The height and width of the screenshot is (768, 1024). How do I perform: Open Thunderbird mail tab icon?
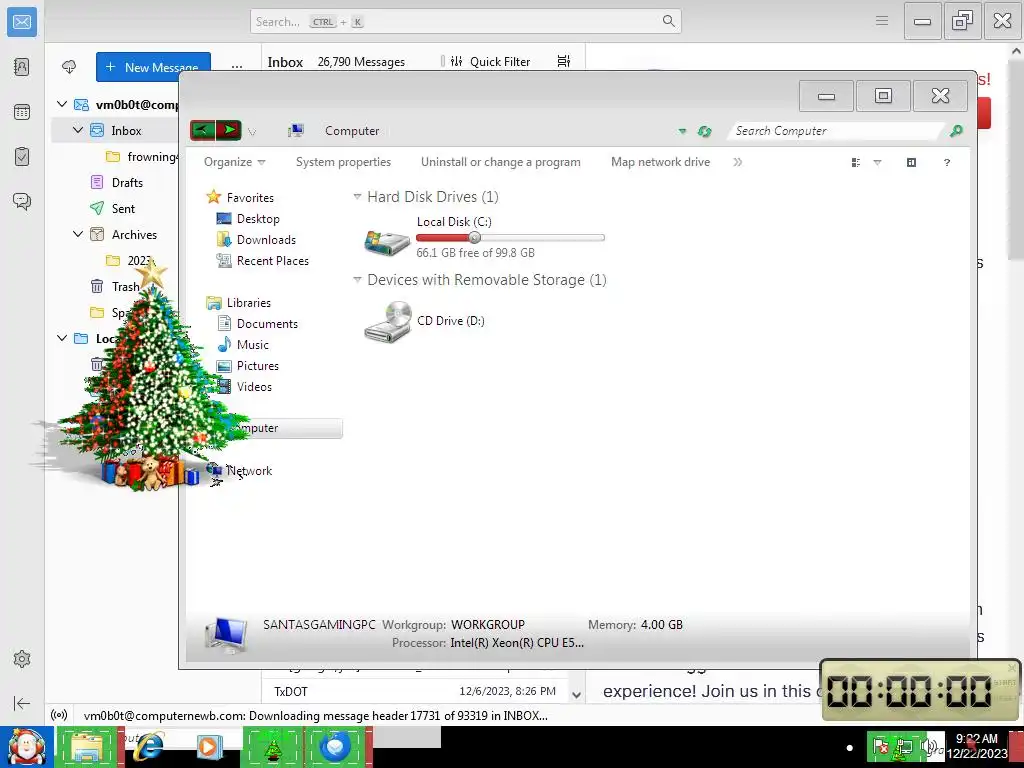[x=22, y=22]
